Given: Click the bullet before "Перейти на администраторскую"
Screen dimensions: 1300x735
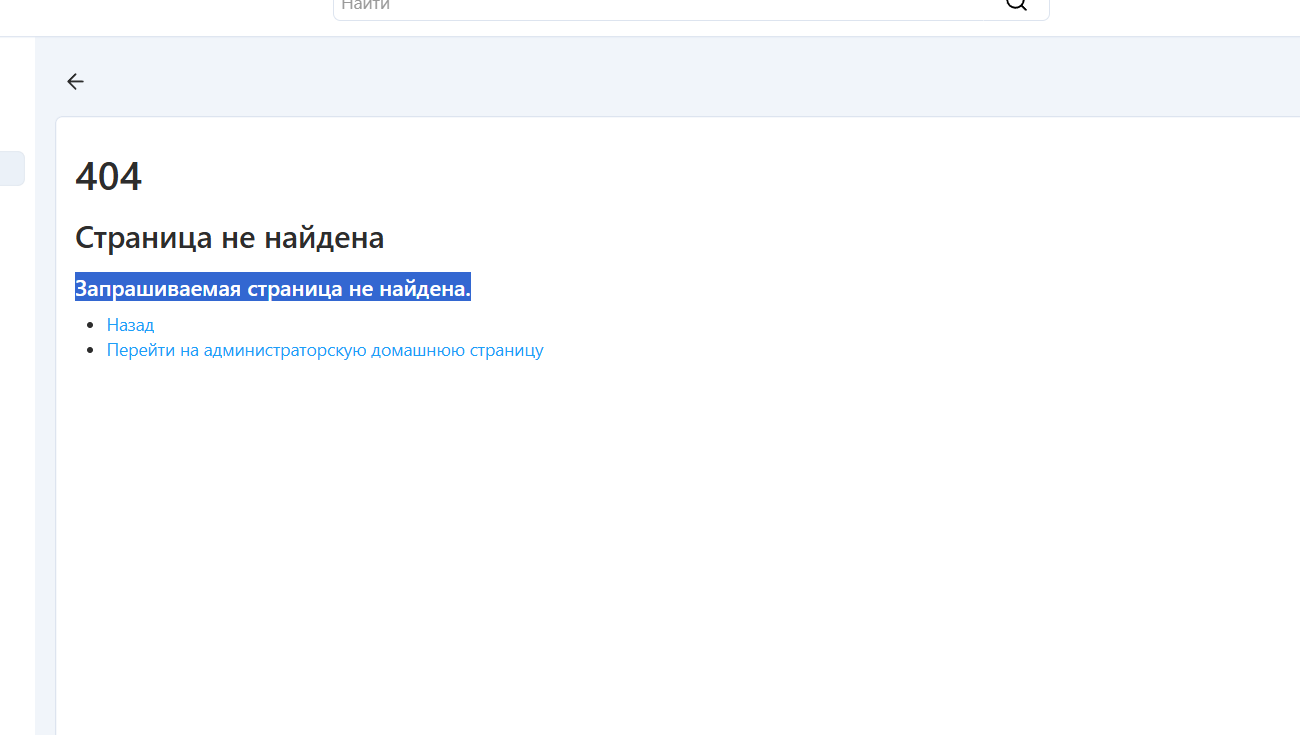Looking at the screenshot, I should tap(90, 350).
